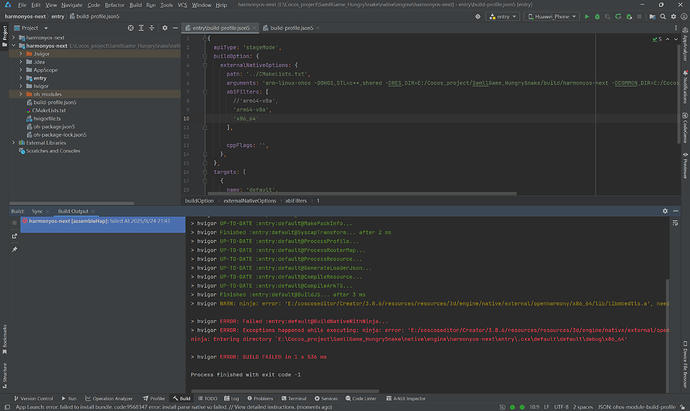Image resolution: width=690 pixels, height=411 pixels.
Task: Toggle the Project tool window side button
Action: (x=5, y=38)
